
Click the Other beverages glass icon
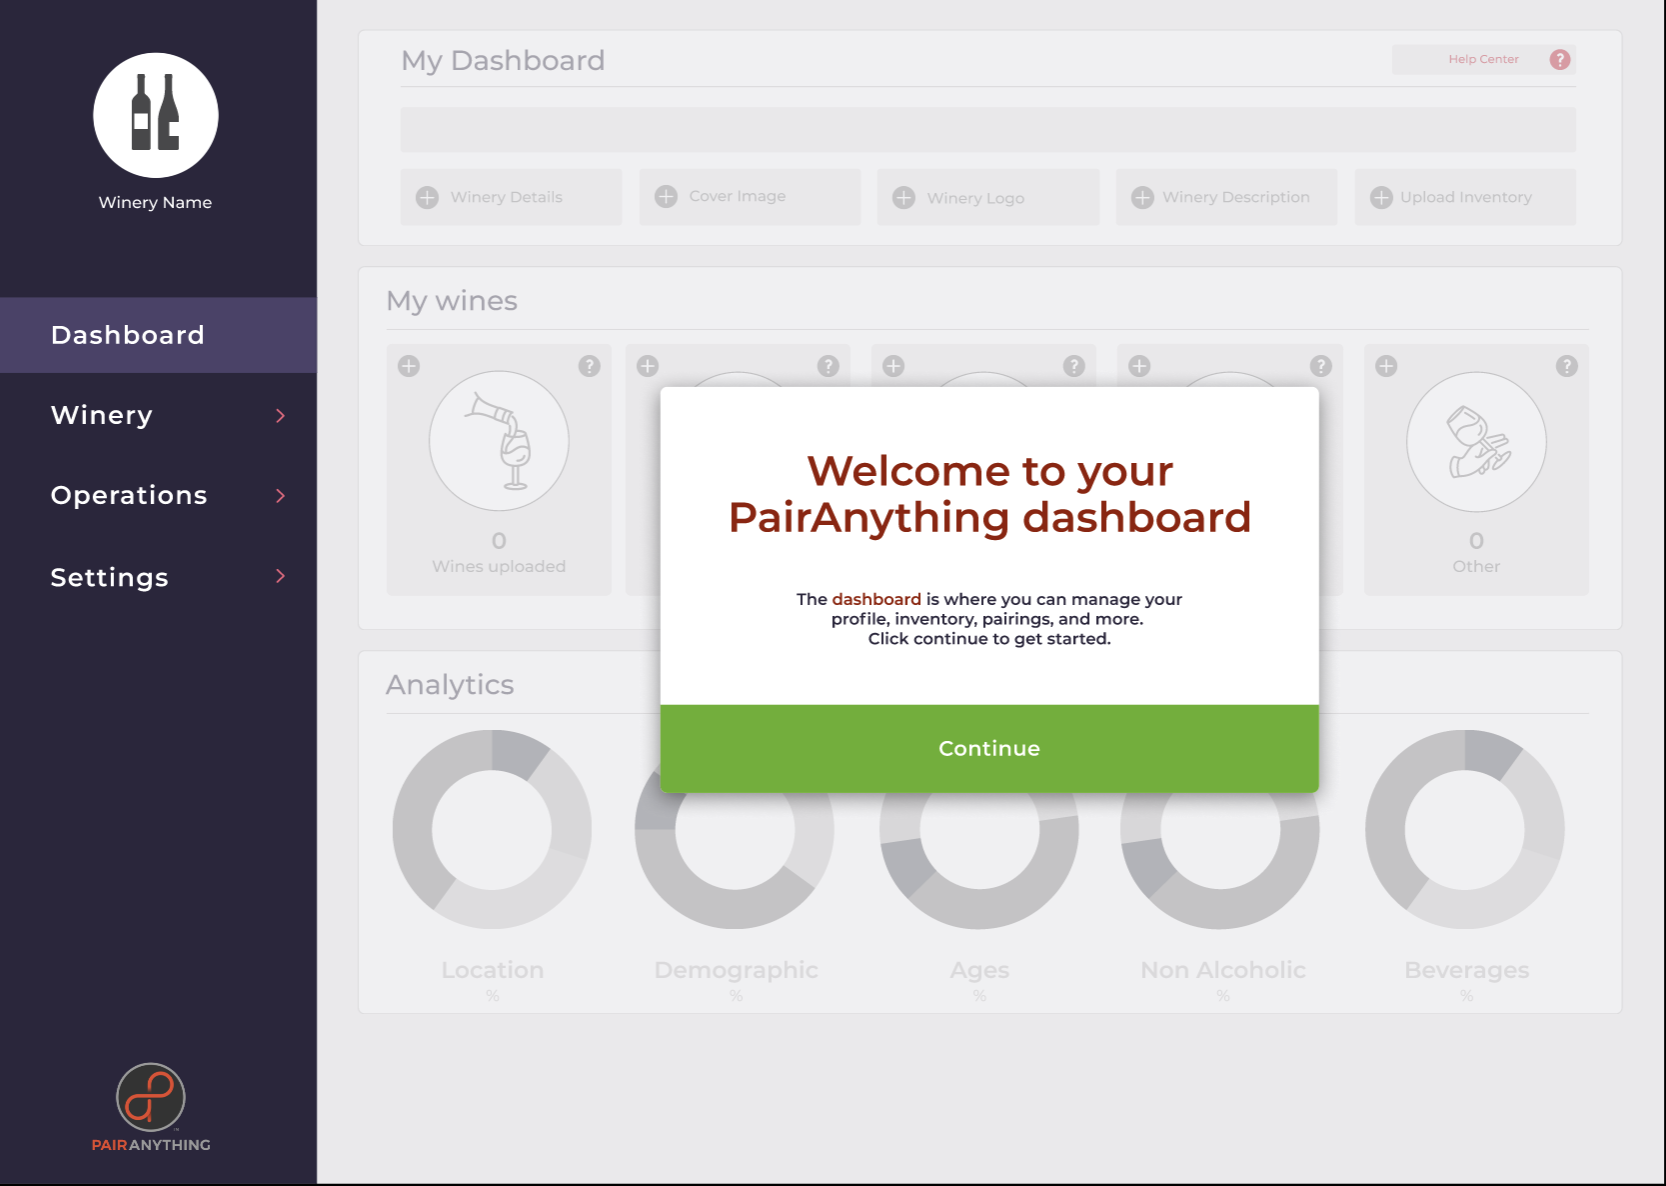pyautogui.click(x=1476, y=441)
